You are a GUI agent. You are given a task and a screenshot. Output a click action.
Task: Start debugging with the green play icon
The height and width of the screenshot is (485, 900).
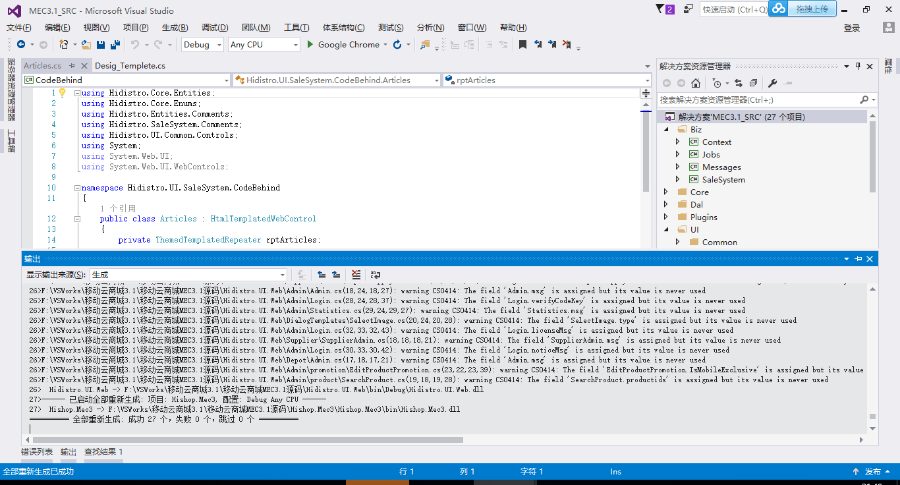310,44
